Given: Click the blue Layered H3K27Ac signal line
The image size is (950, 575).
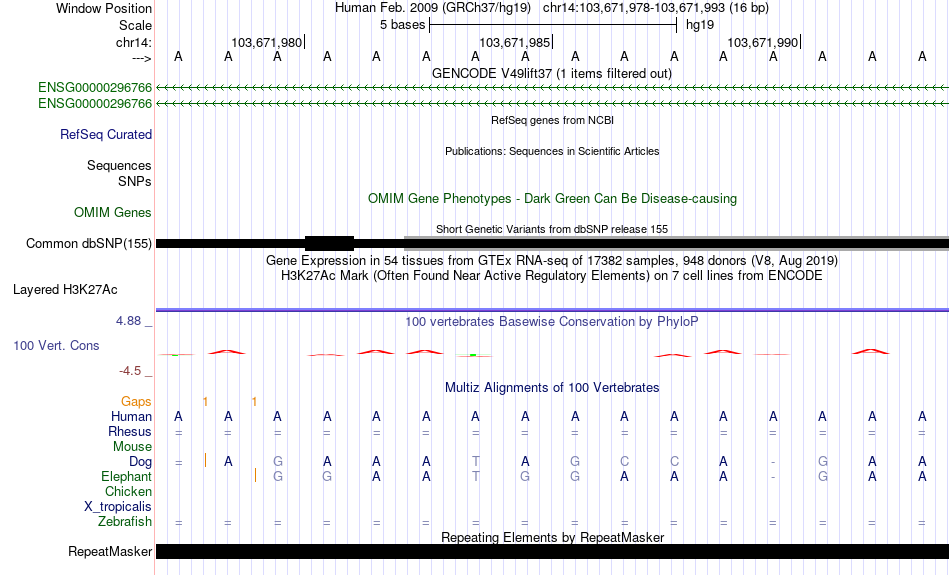Looking at the screenshot, I should pos(552,310).
